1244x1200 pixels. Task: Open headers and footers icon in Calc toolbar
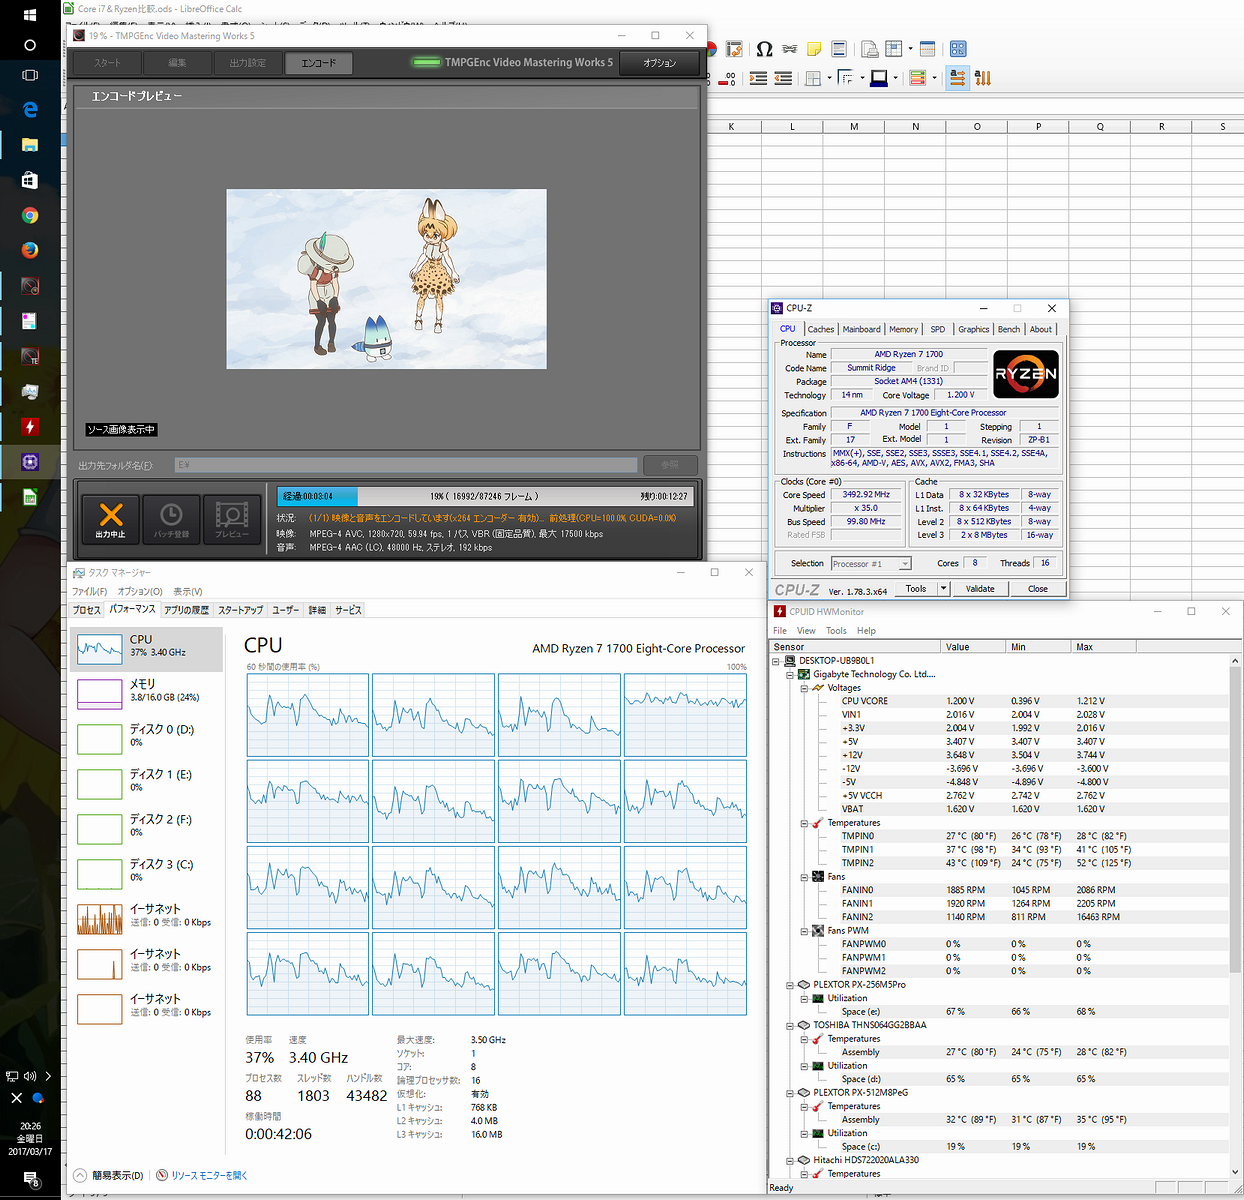click(839, 49)
